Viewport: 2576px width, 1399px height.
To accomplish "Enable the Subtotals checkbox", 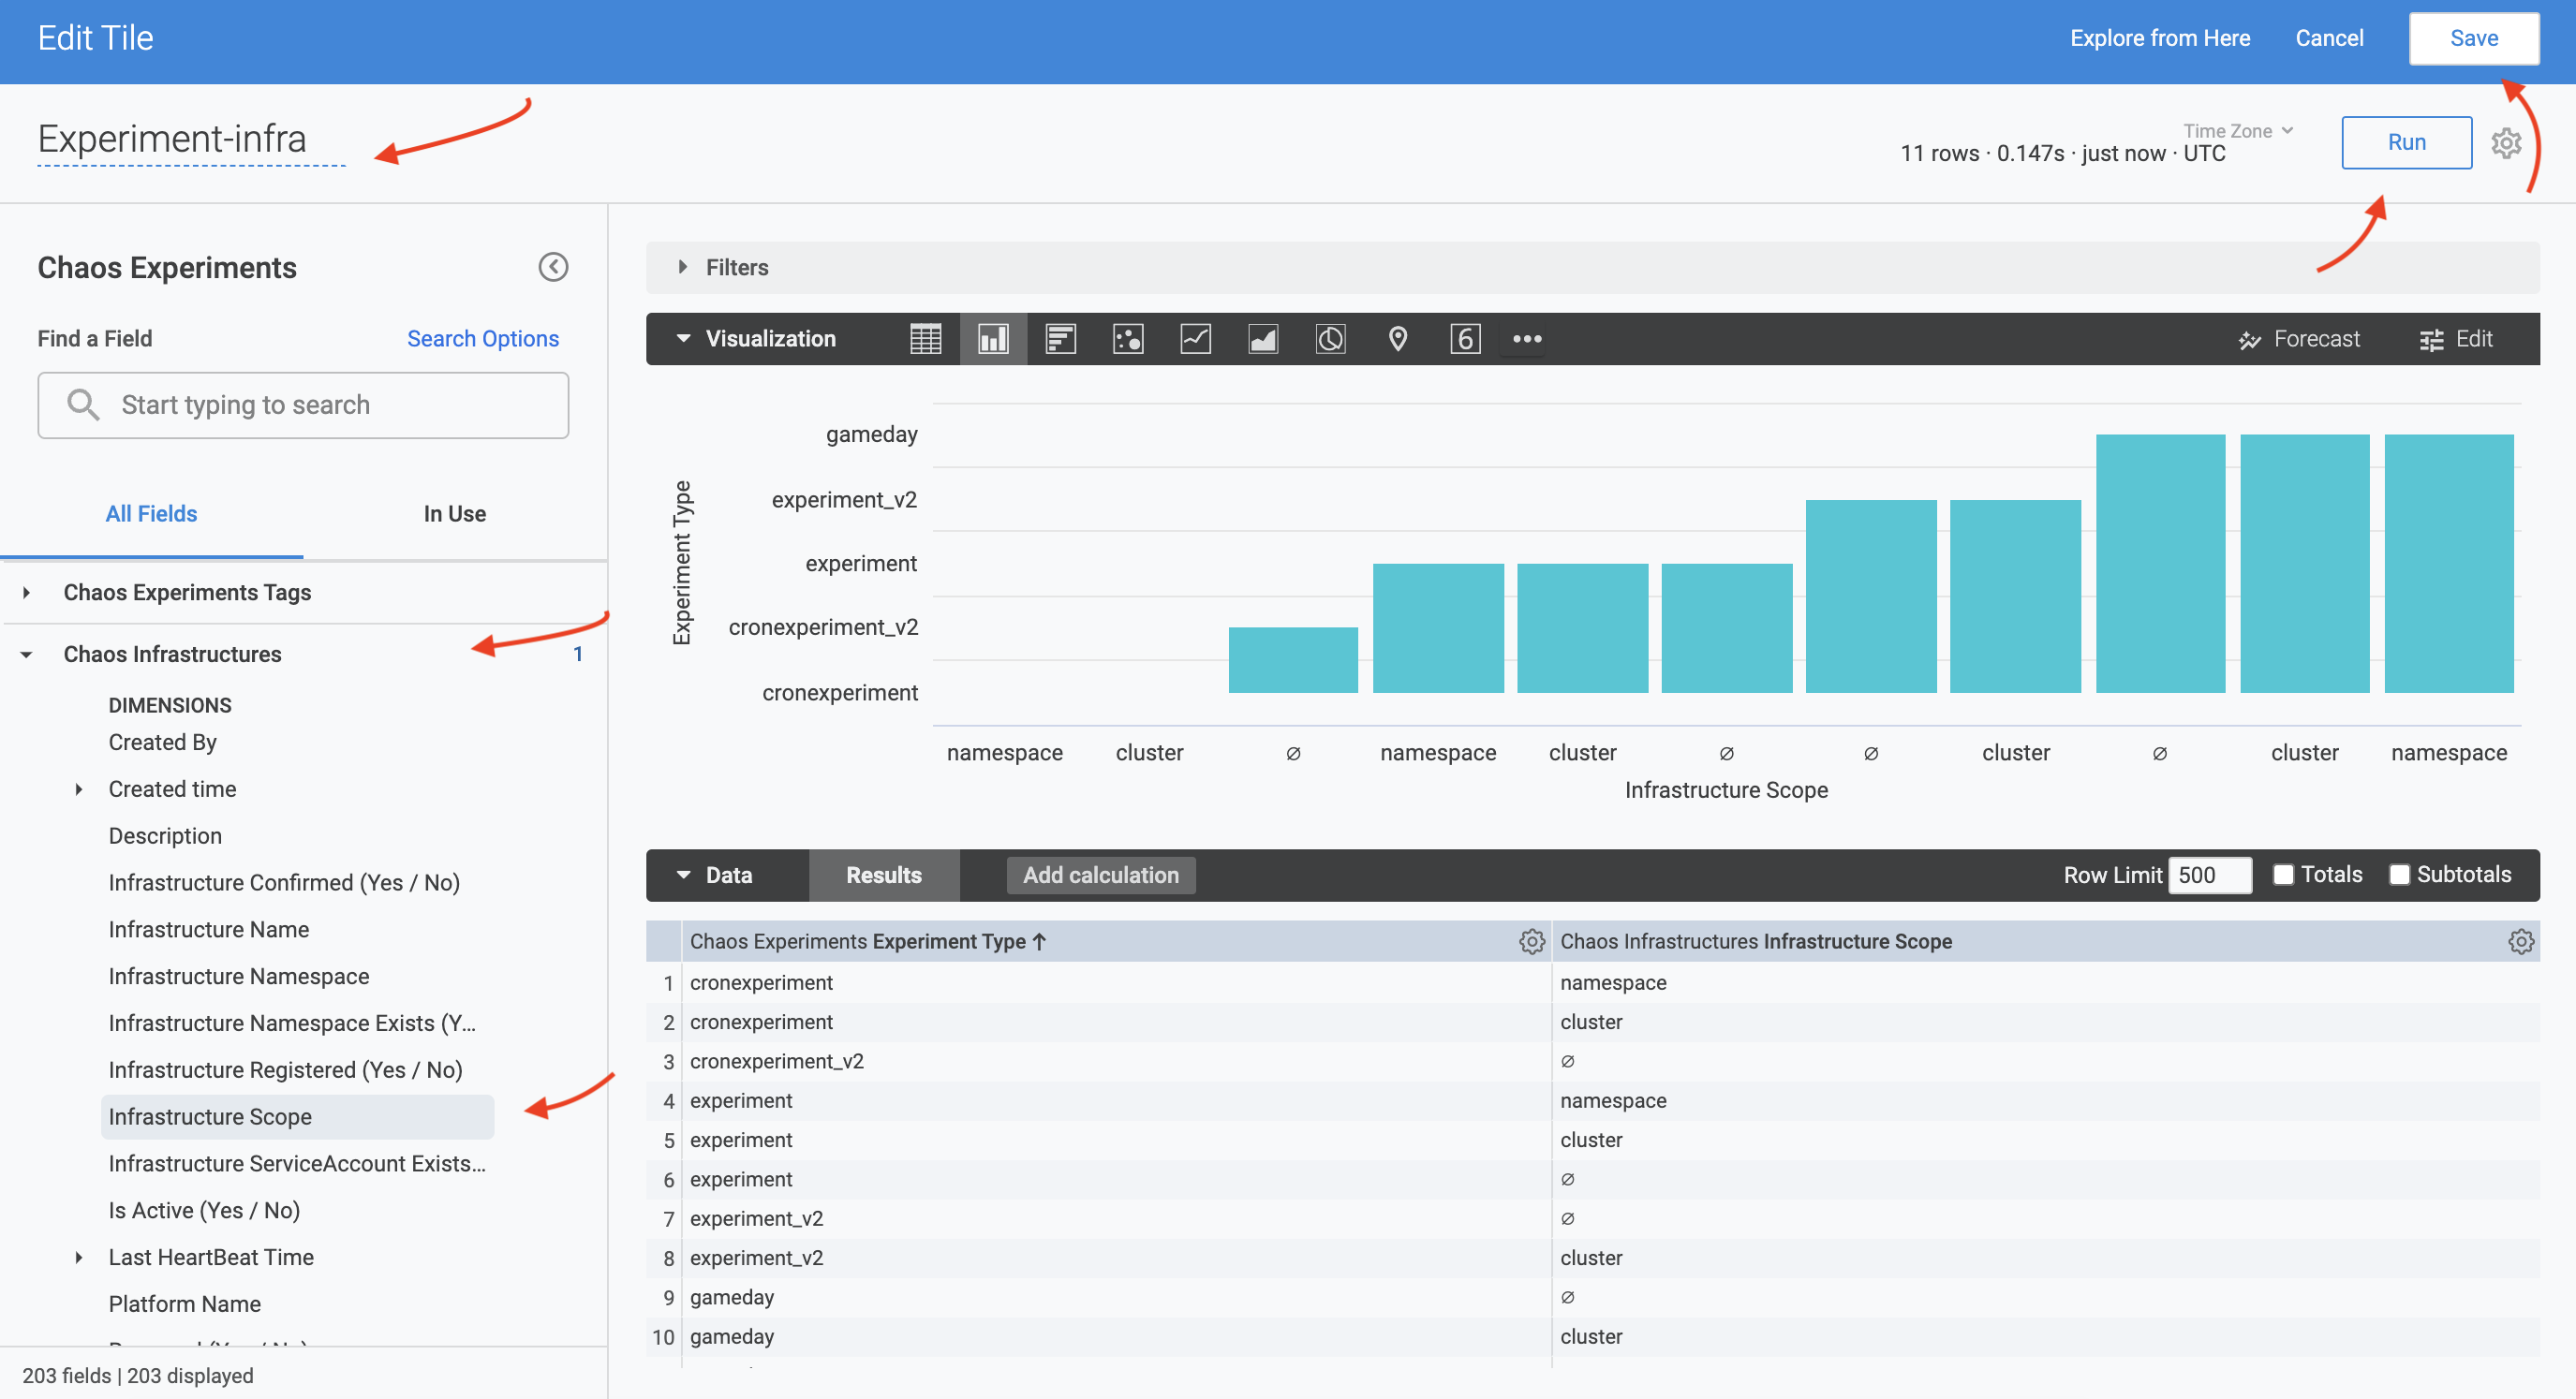I will [x=2399, y=875].
